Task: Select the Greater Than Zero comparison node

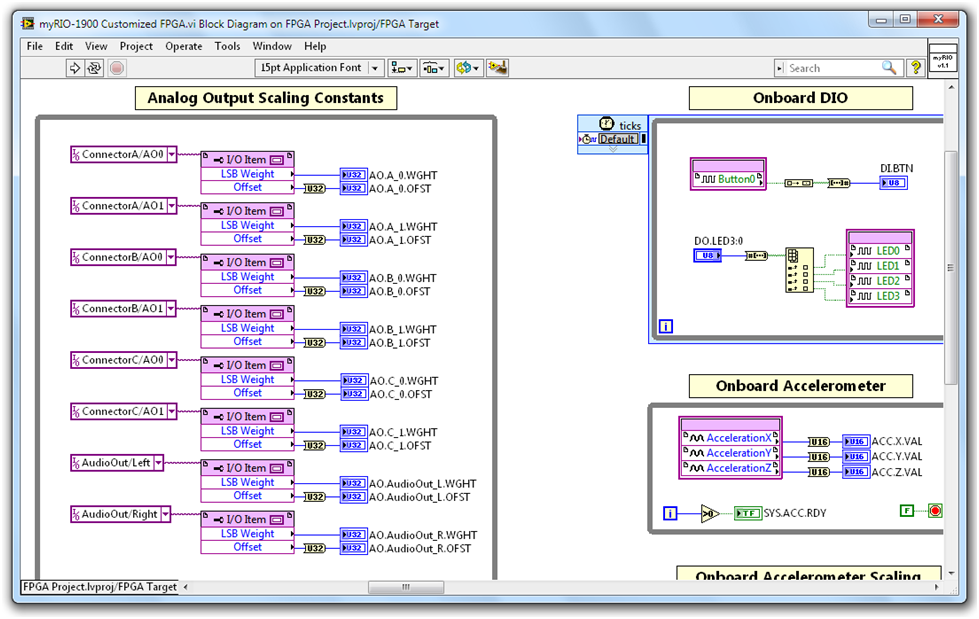Action: coord(709,514)
